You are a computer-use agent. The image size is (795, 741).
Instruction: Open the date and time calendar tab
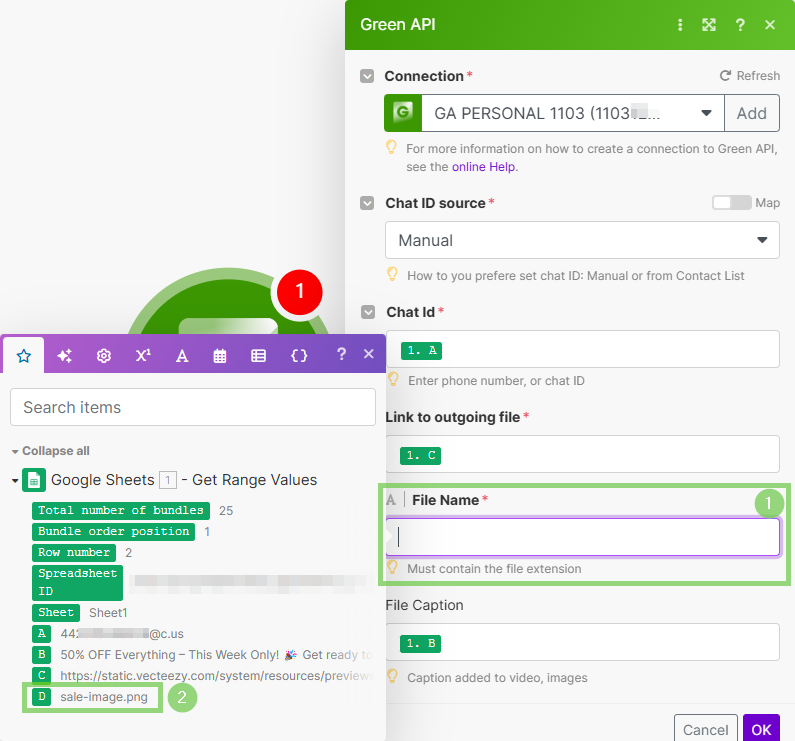pyautogui.click(x=220, y=355)
